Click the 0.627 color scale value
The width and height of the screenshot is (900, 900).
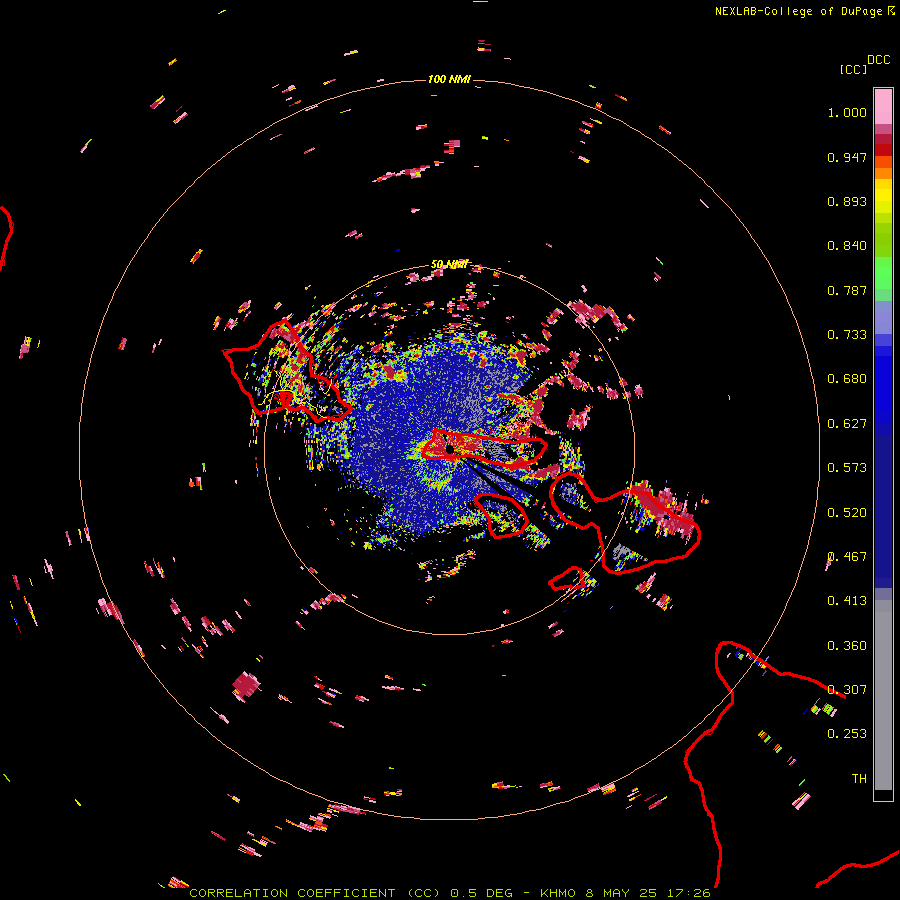(x=847, y=424)
